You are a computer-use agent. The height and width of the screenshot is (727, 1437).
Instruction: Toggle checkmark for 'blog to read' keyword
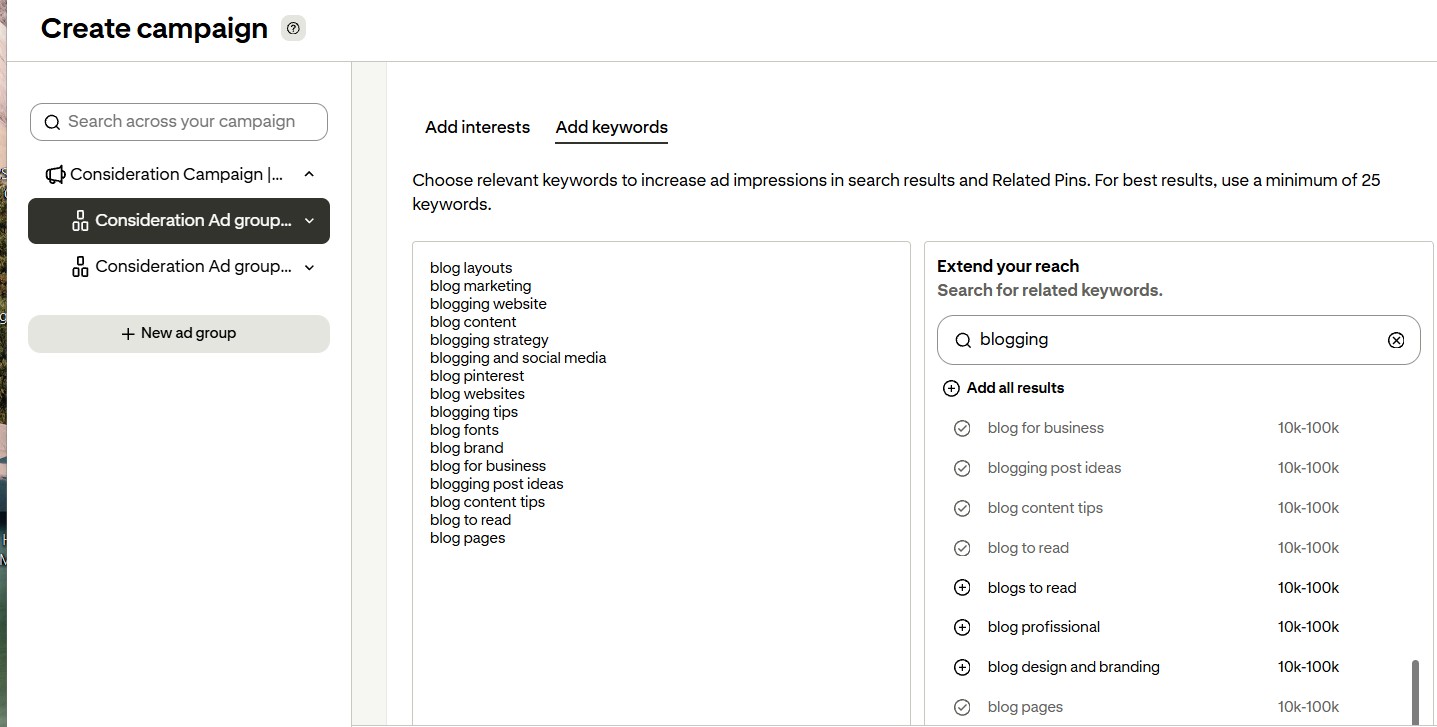(962, 548)
